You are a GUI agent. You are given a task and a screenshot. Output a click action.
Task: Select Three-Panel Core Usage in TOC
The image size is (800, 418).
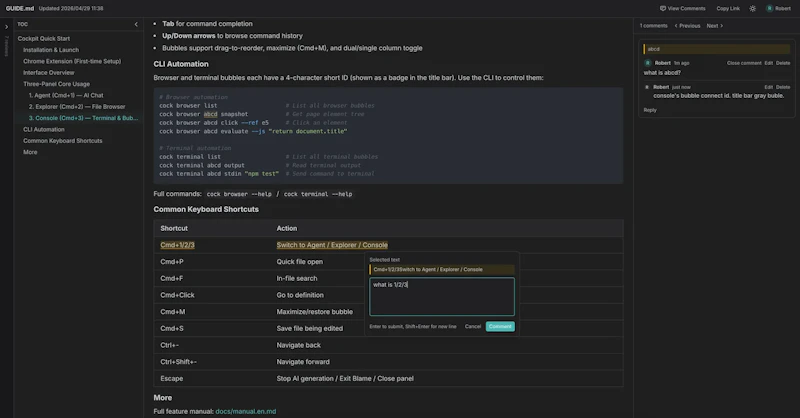click(x=56, y=84)
